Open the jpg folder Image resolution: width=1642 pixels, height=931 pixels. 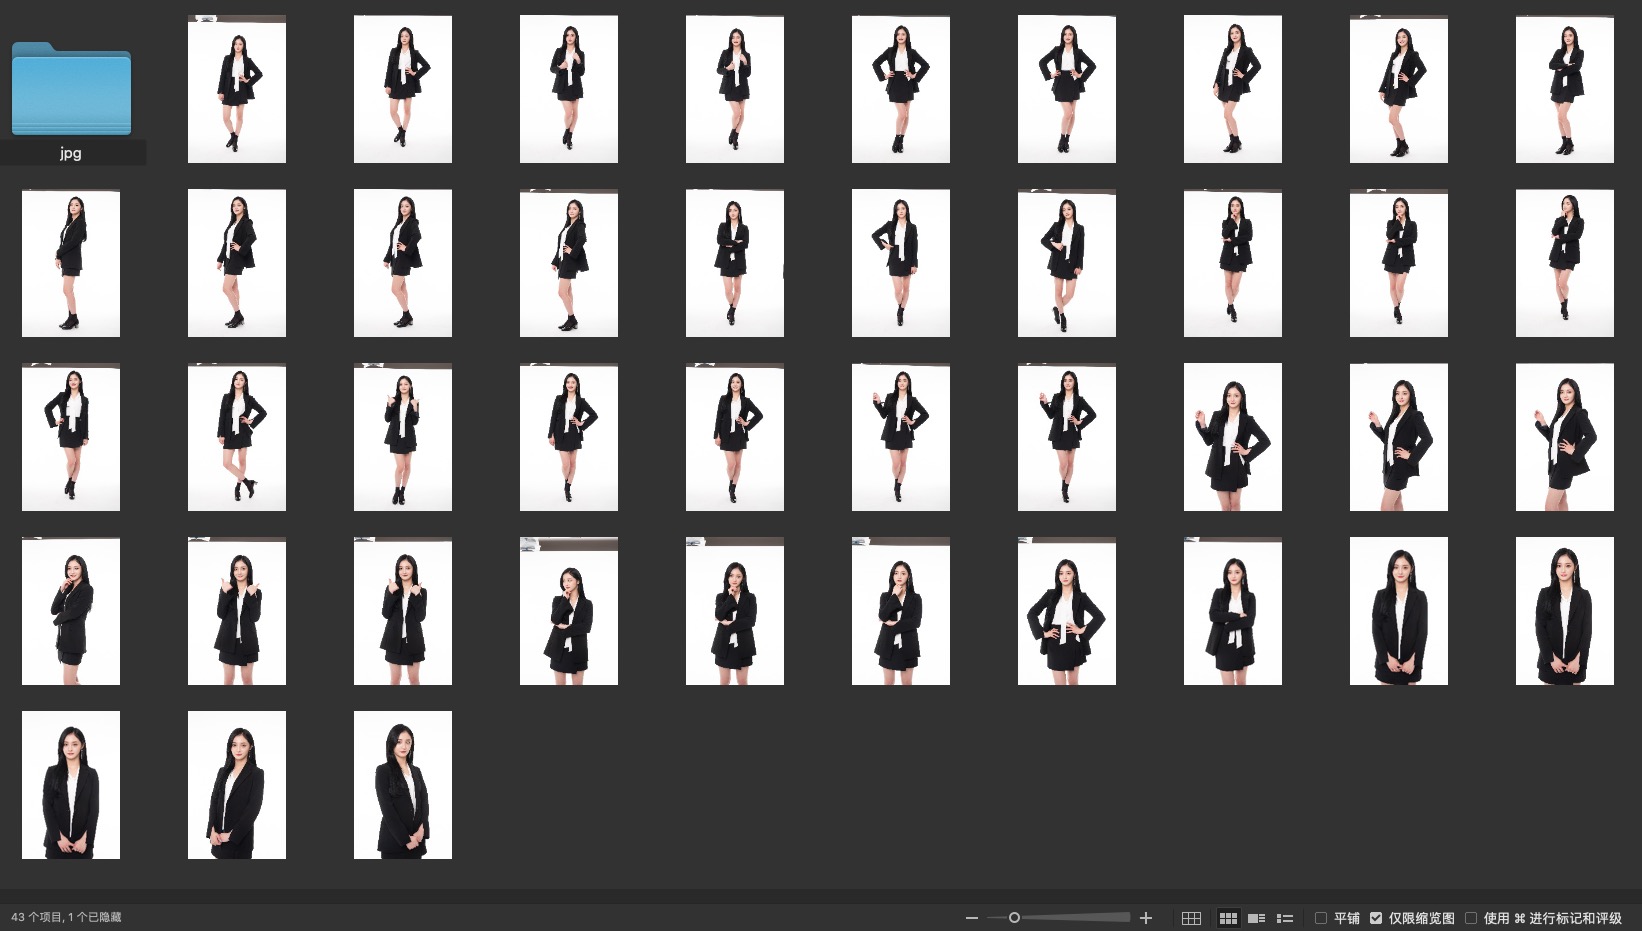pos(71,90)
